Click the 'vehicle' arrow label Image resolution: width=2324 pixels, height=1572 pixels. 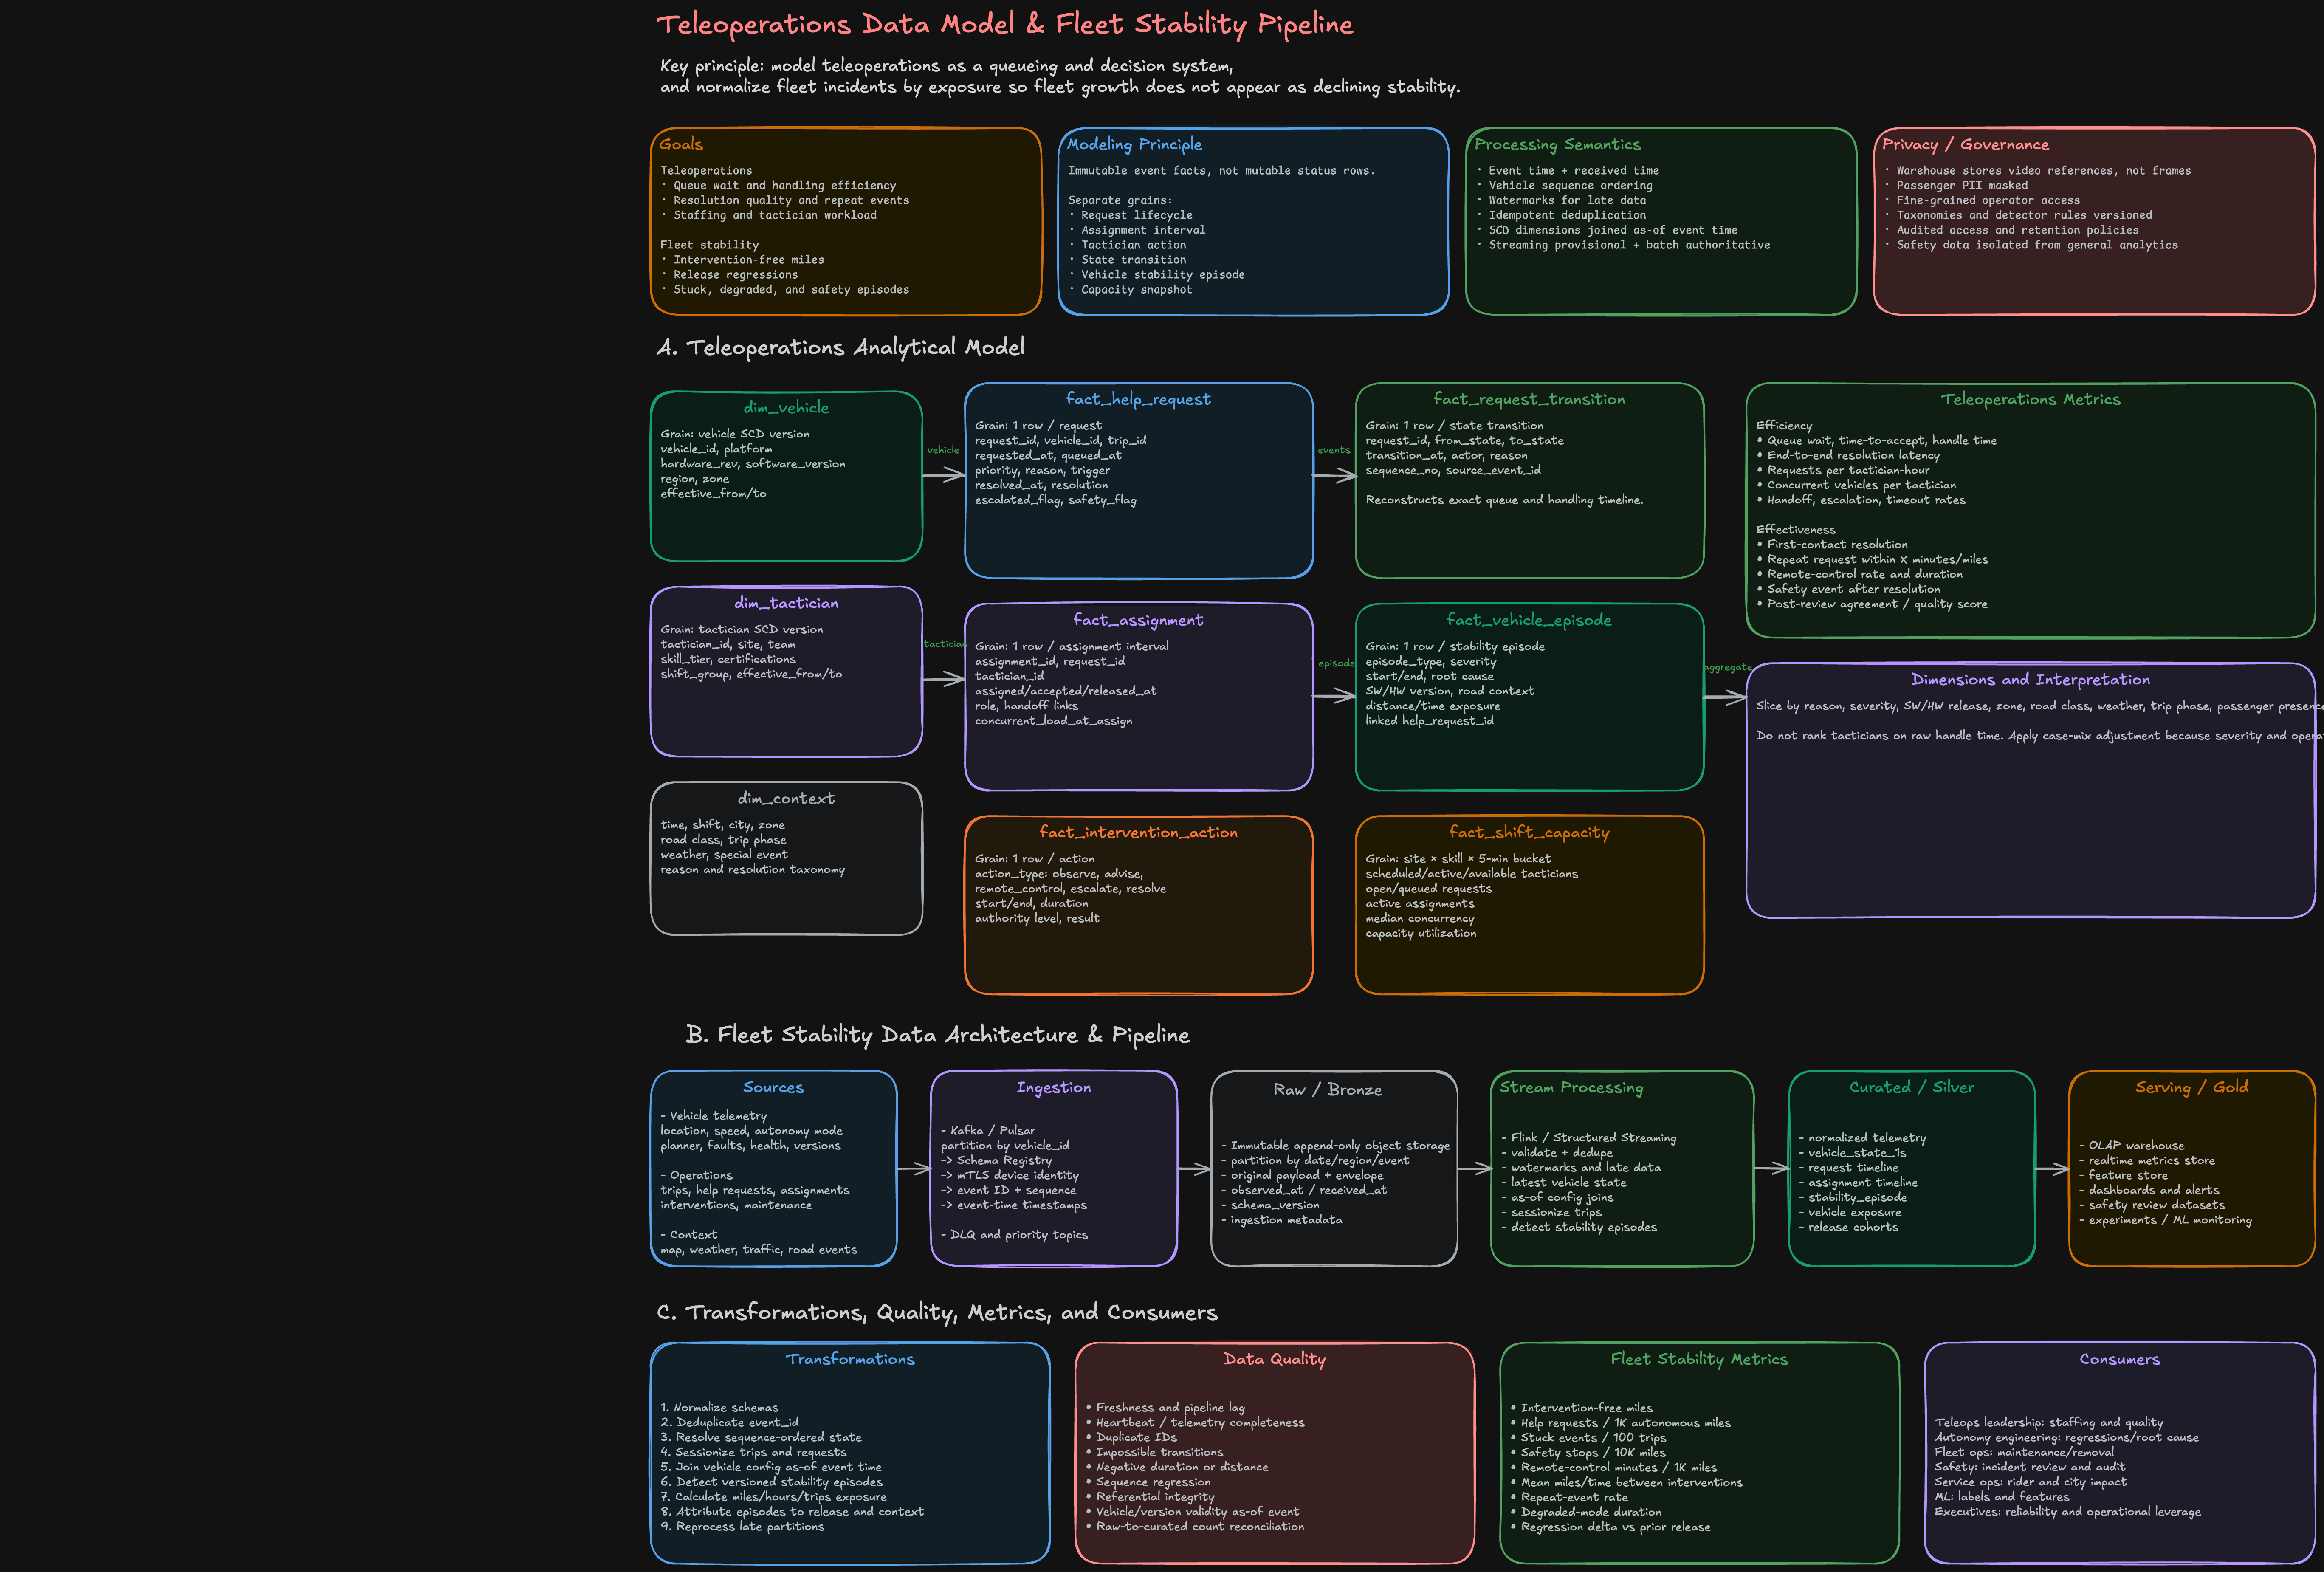click(x=942, y=450)
